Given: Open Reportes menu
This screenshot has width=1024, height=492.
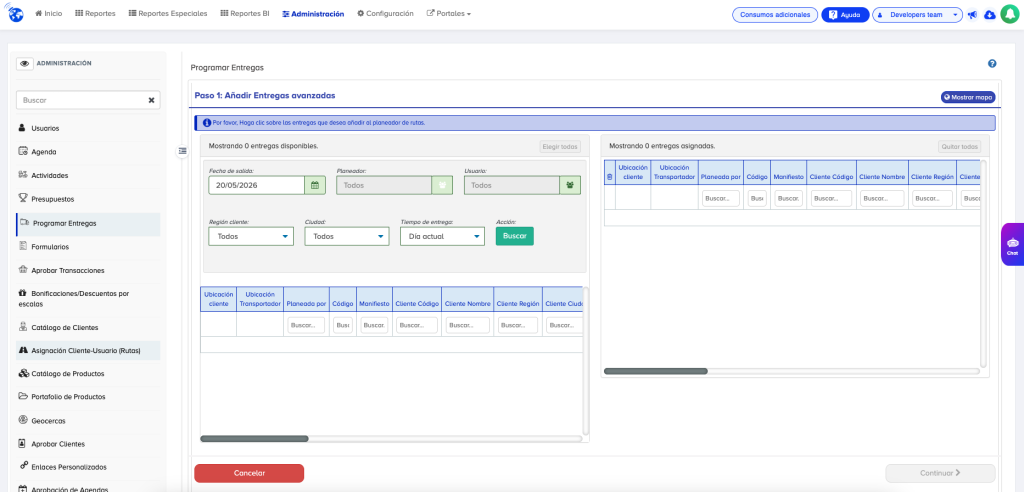Looking at the screenshot, I should click(x=95, y=14).
